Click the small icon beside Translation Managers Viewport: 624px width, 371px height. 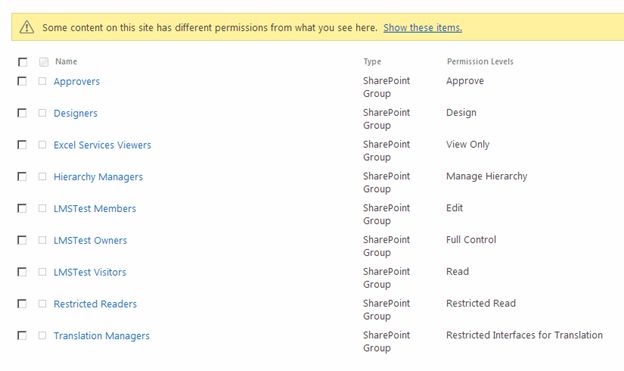click(x=42, y=336)
